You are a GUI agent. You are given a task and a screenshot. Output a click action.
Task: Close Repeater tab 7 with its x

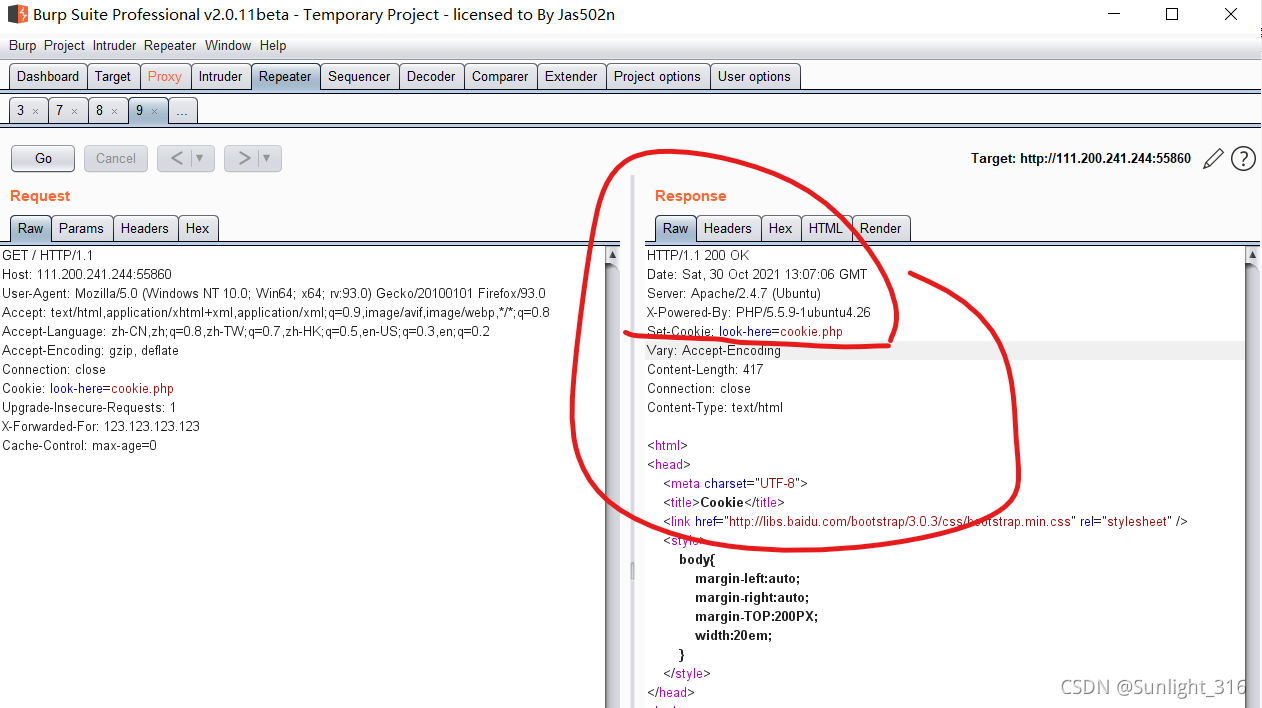74,111
